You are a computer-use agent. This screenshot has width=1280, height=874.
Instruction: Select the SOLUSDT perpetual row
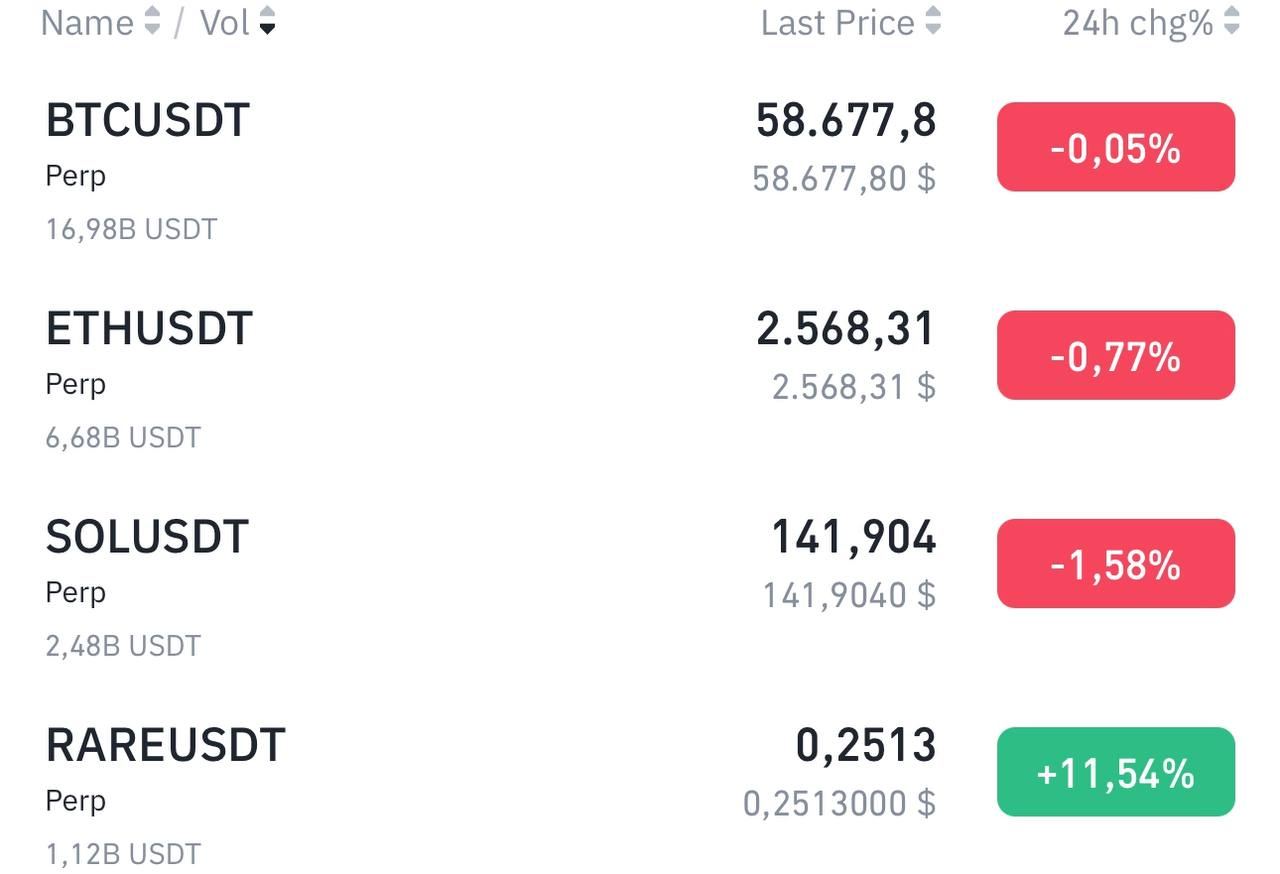[147, 537]
